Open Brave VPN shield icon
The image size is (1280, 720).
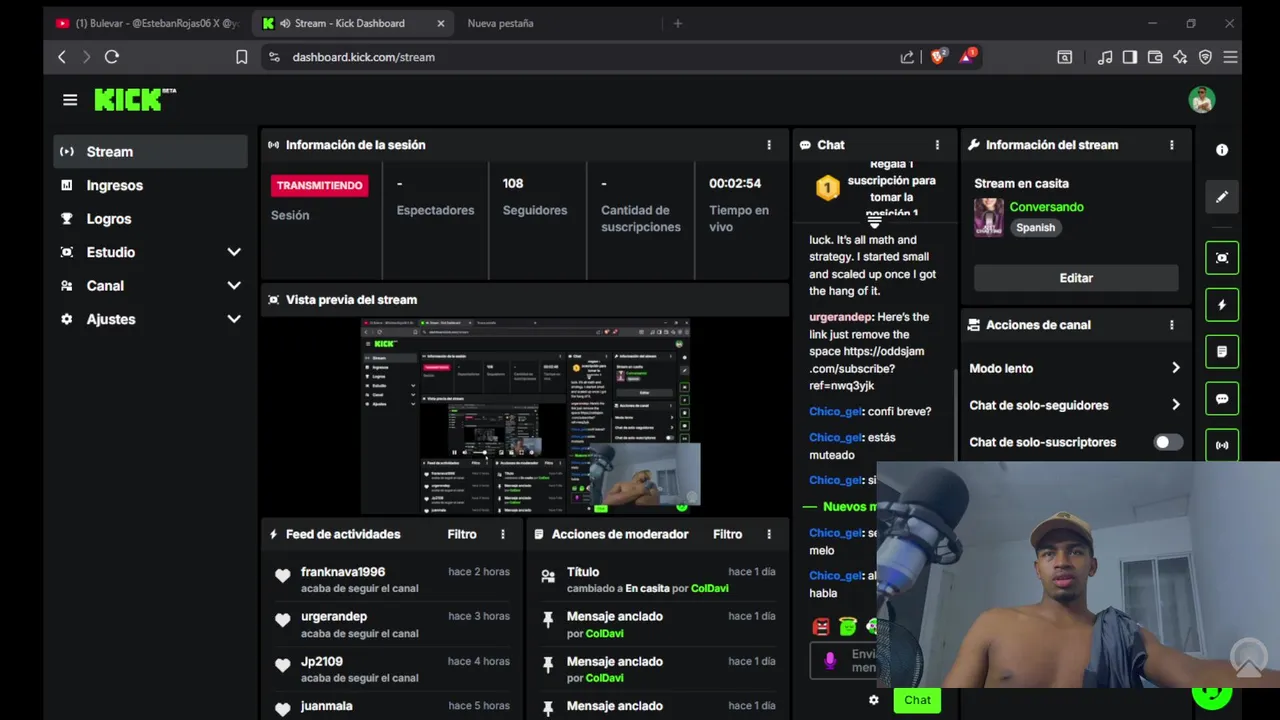pos(1205,57)
